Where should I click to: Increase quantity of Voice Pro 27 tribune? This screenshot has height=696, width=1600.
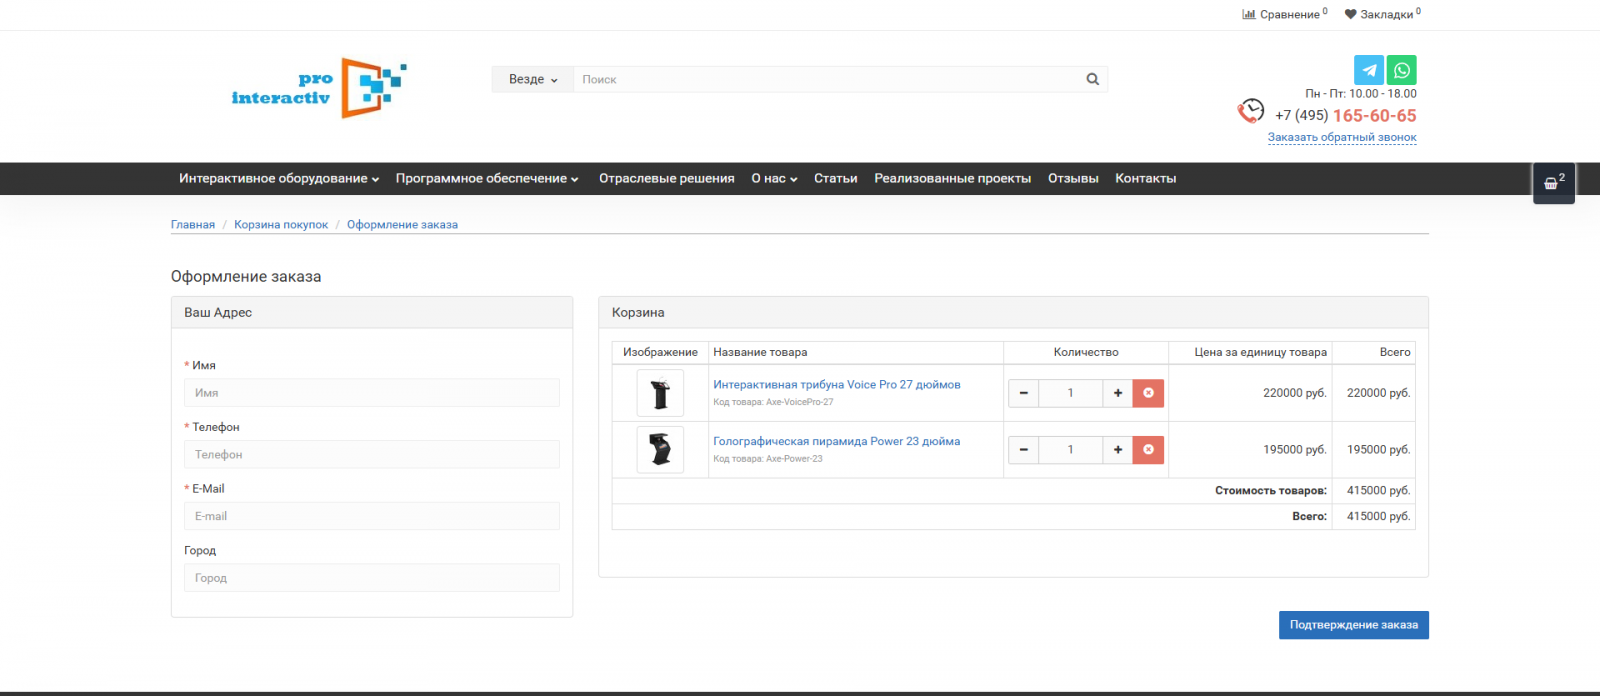click(1117, 393)
